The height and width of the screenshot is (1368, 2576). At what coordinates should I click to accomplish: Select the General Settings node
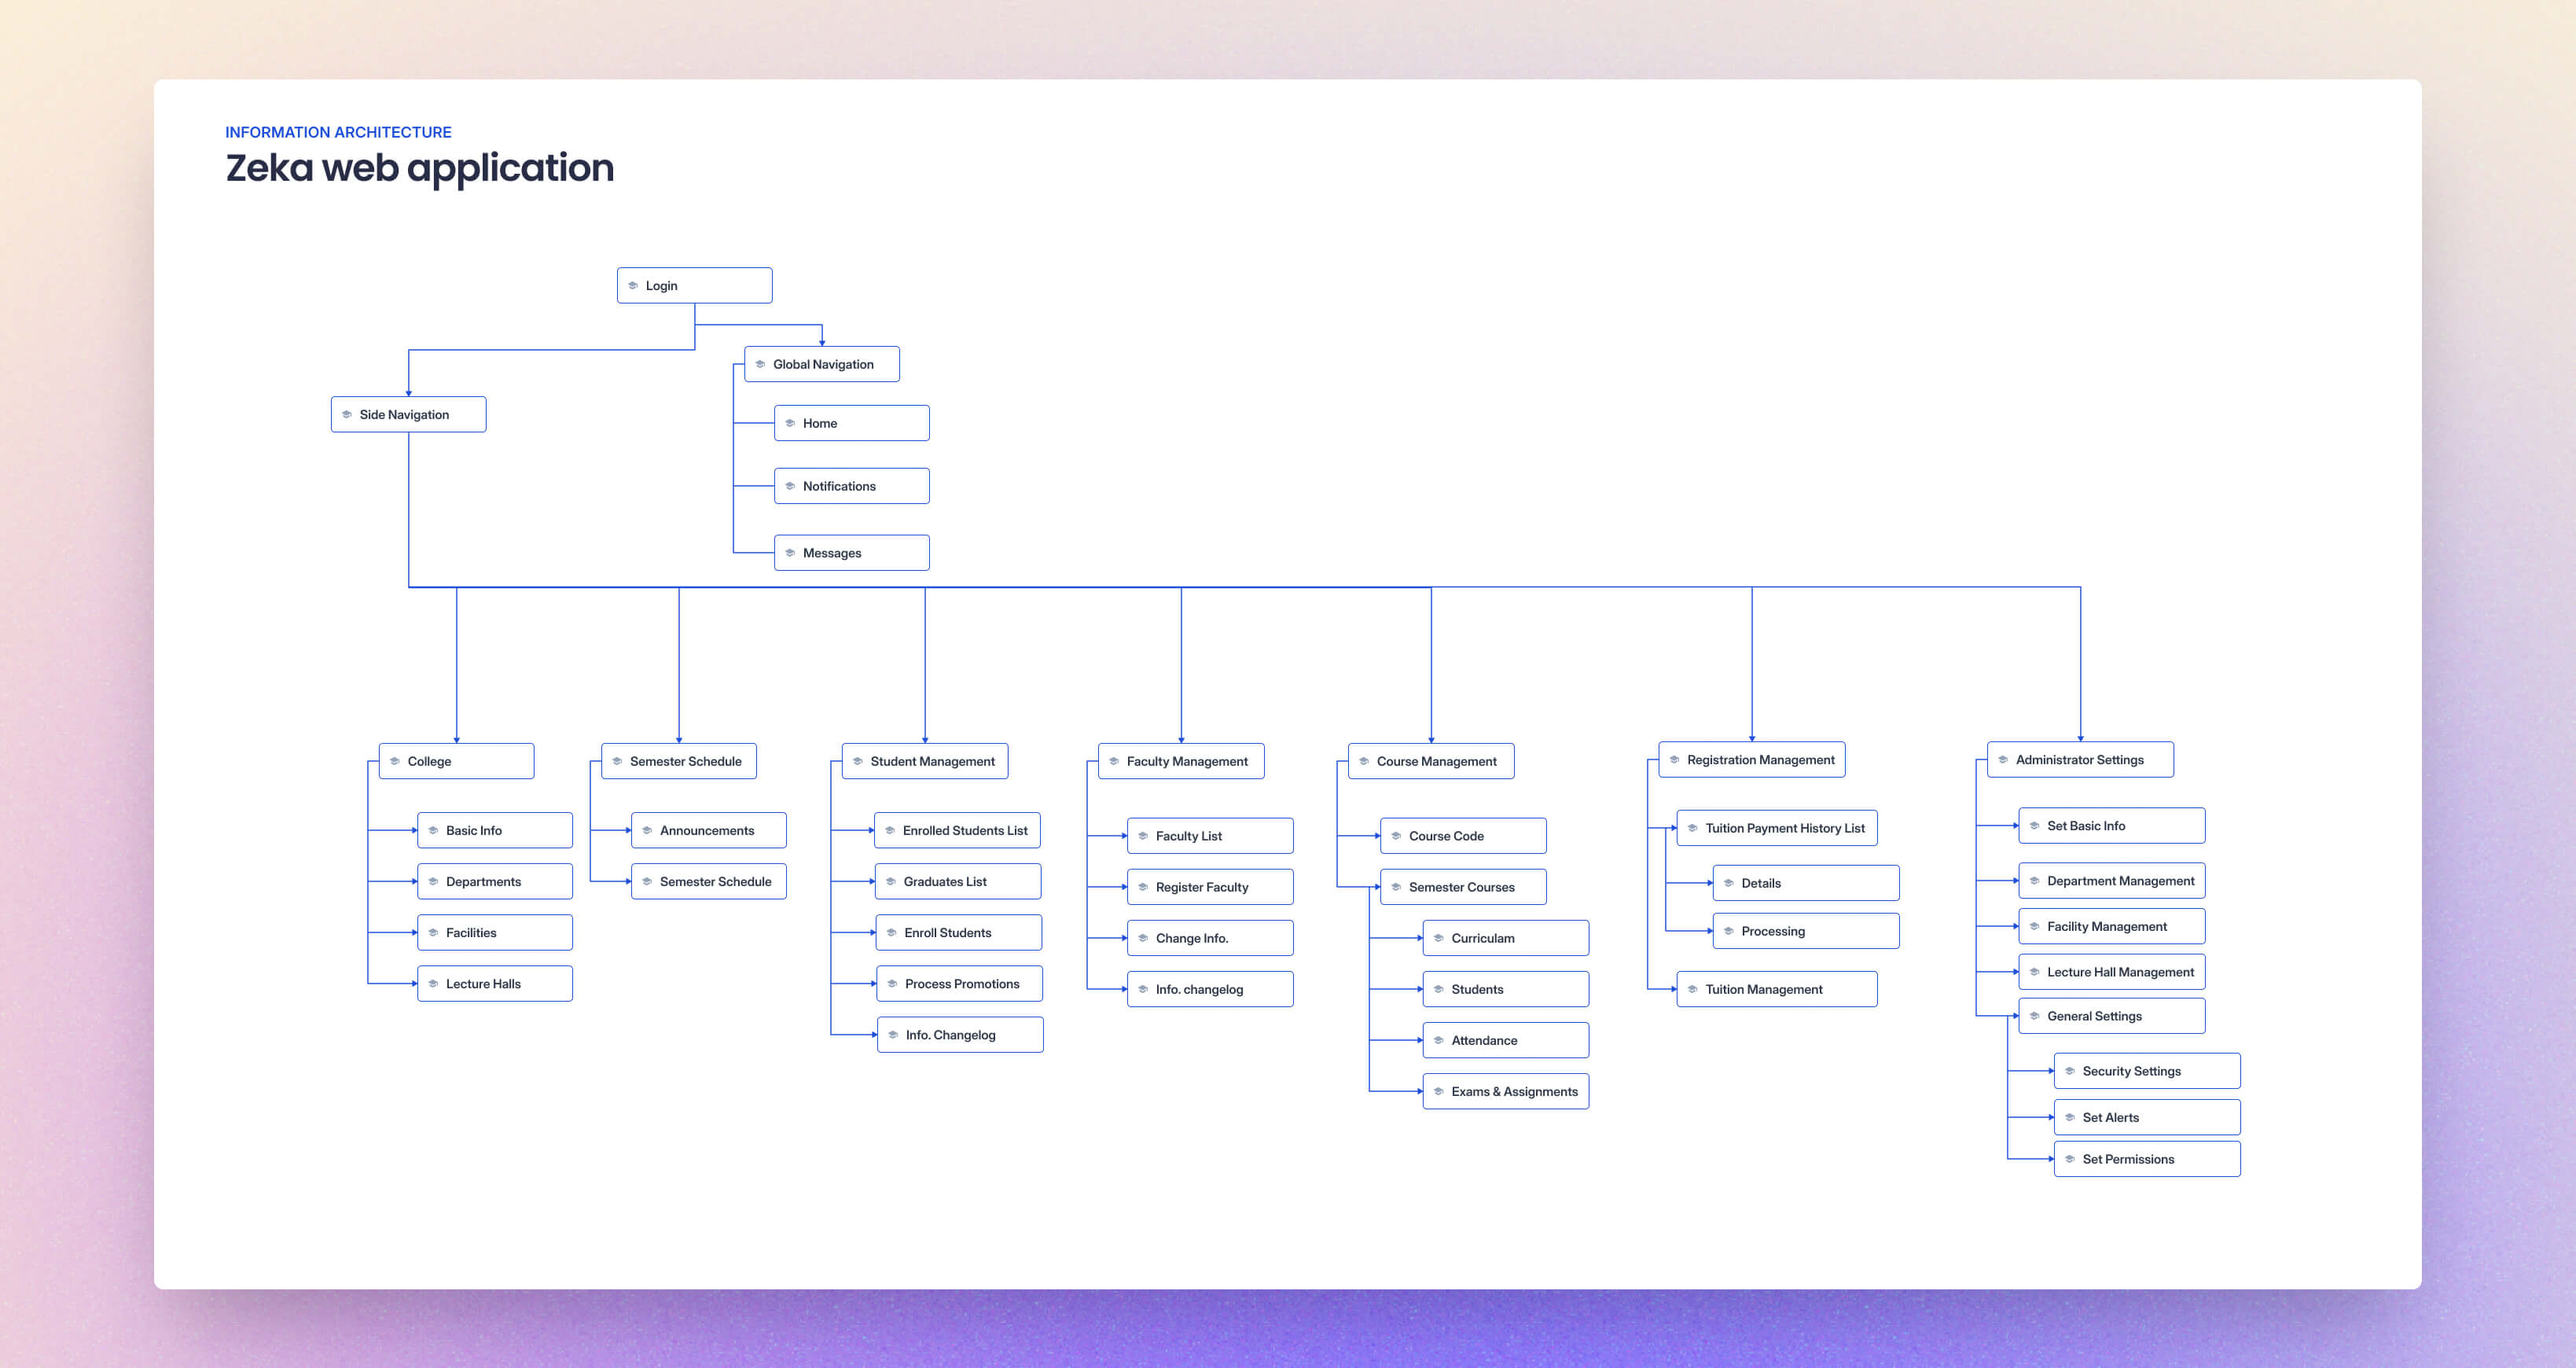(2112, 1016)
